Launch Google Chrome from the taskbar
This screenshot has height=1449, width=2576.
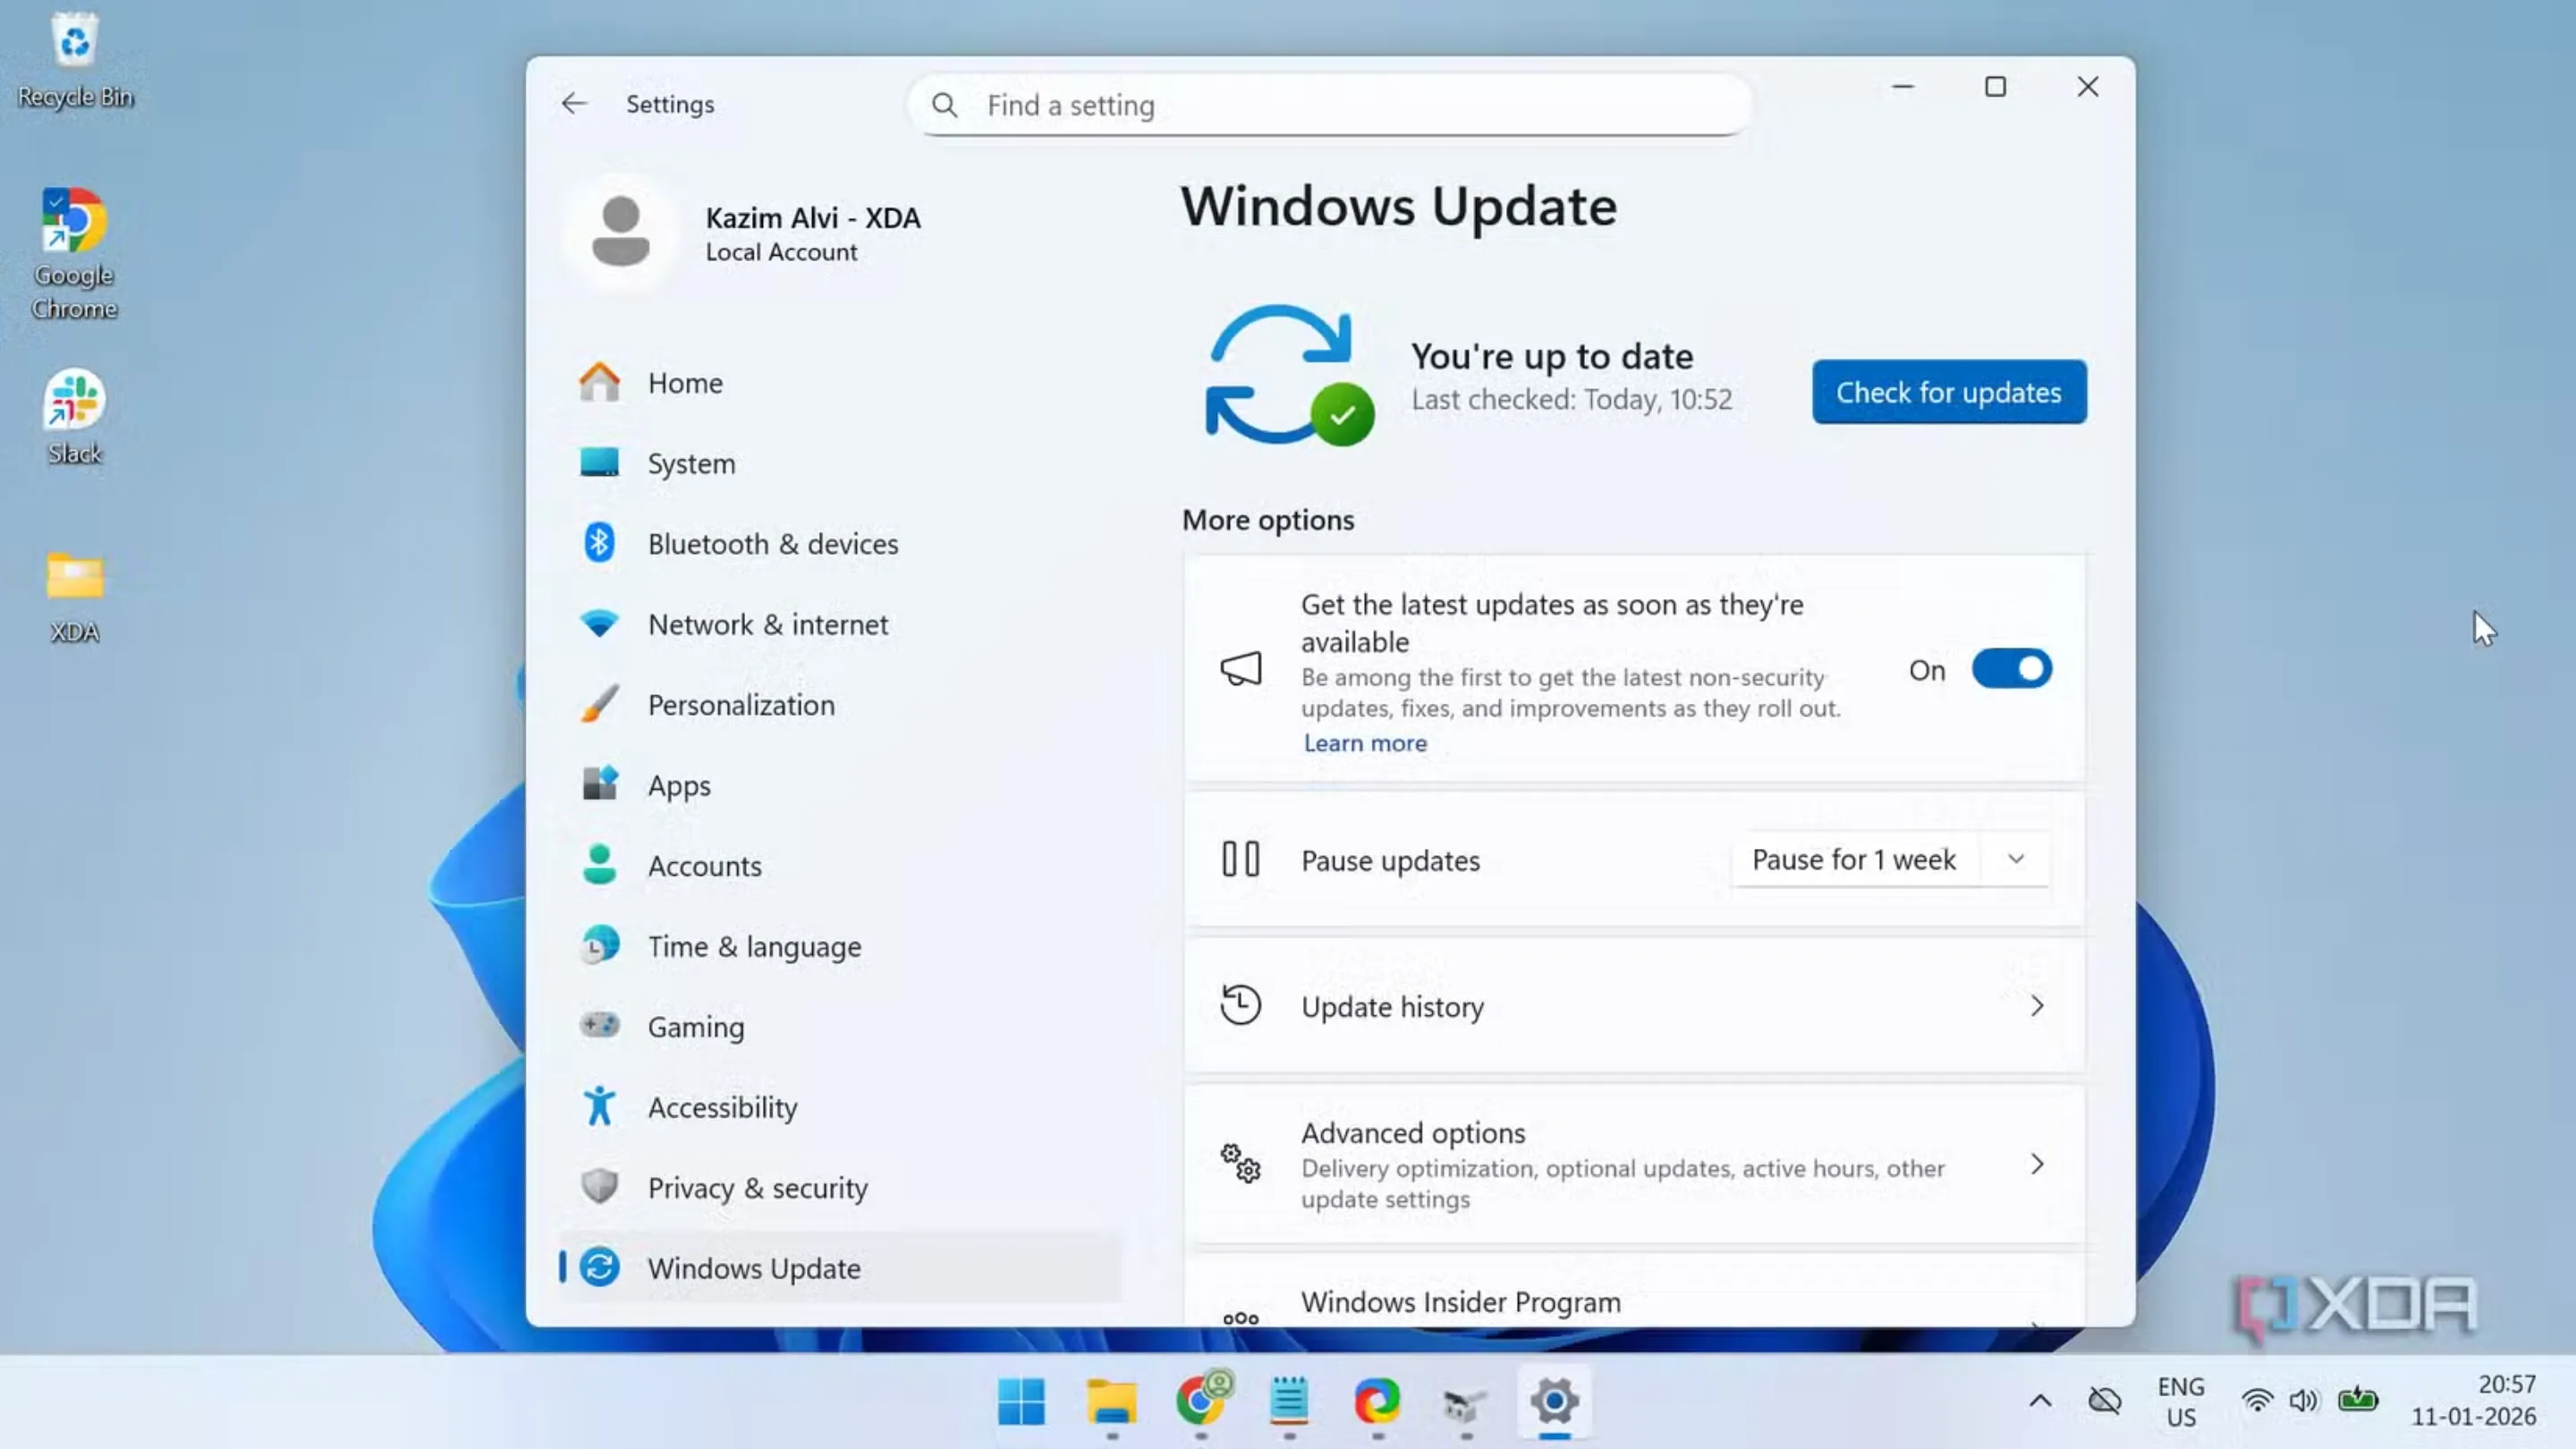1200,1402
